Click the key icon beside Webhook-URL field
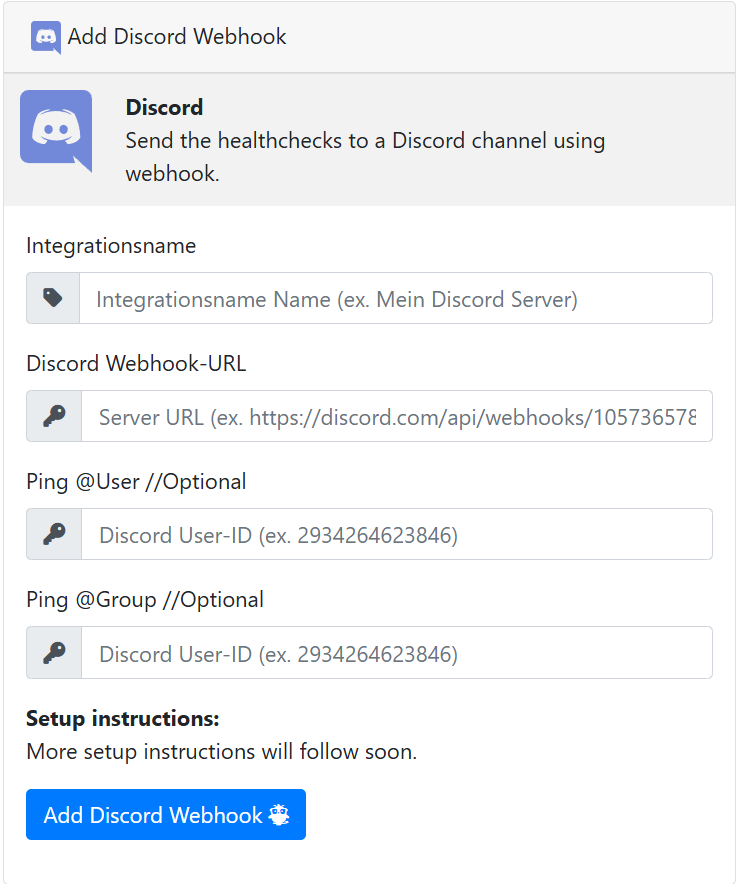 click(54, 416)
